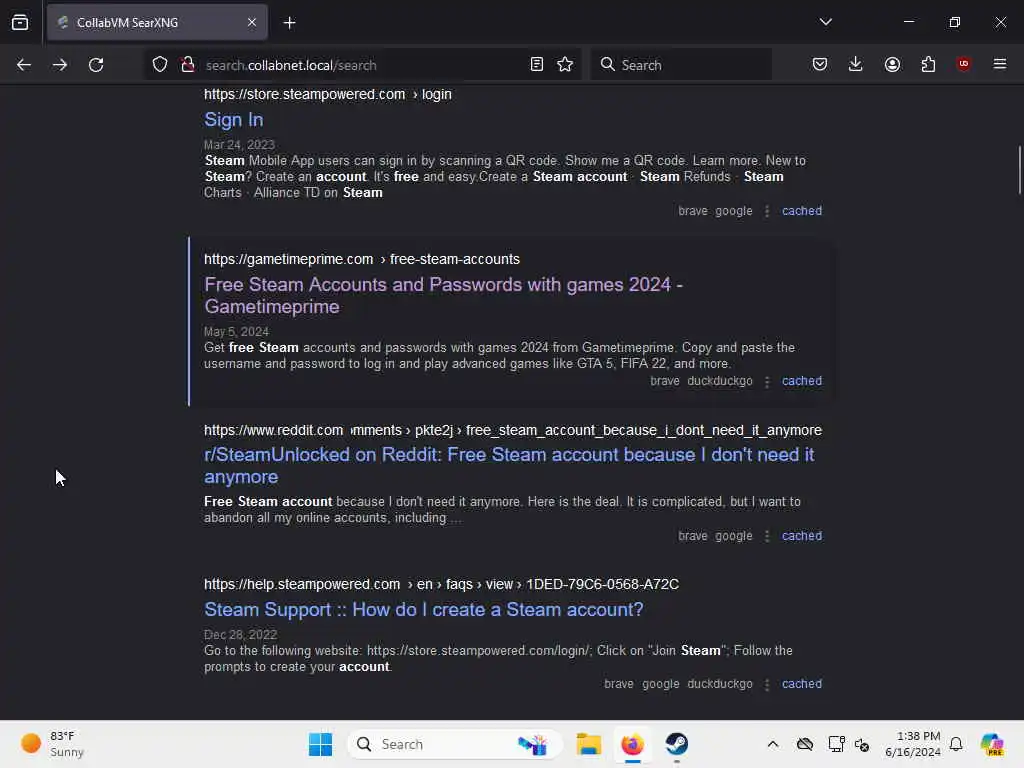Reload the current page
Screen dimensions: 1024x768
[x=96, y=65]
